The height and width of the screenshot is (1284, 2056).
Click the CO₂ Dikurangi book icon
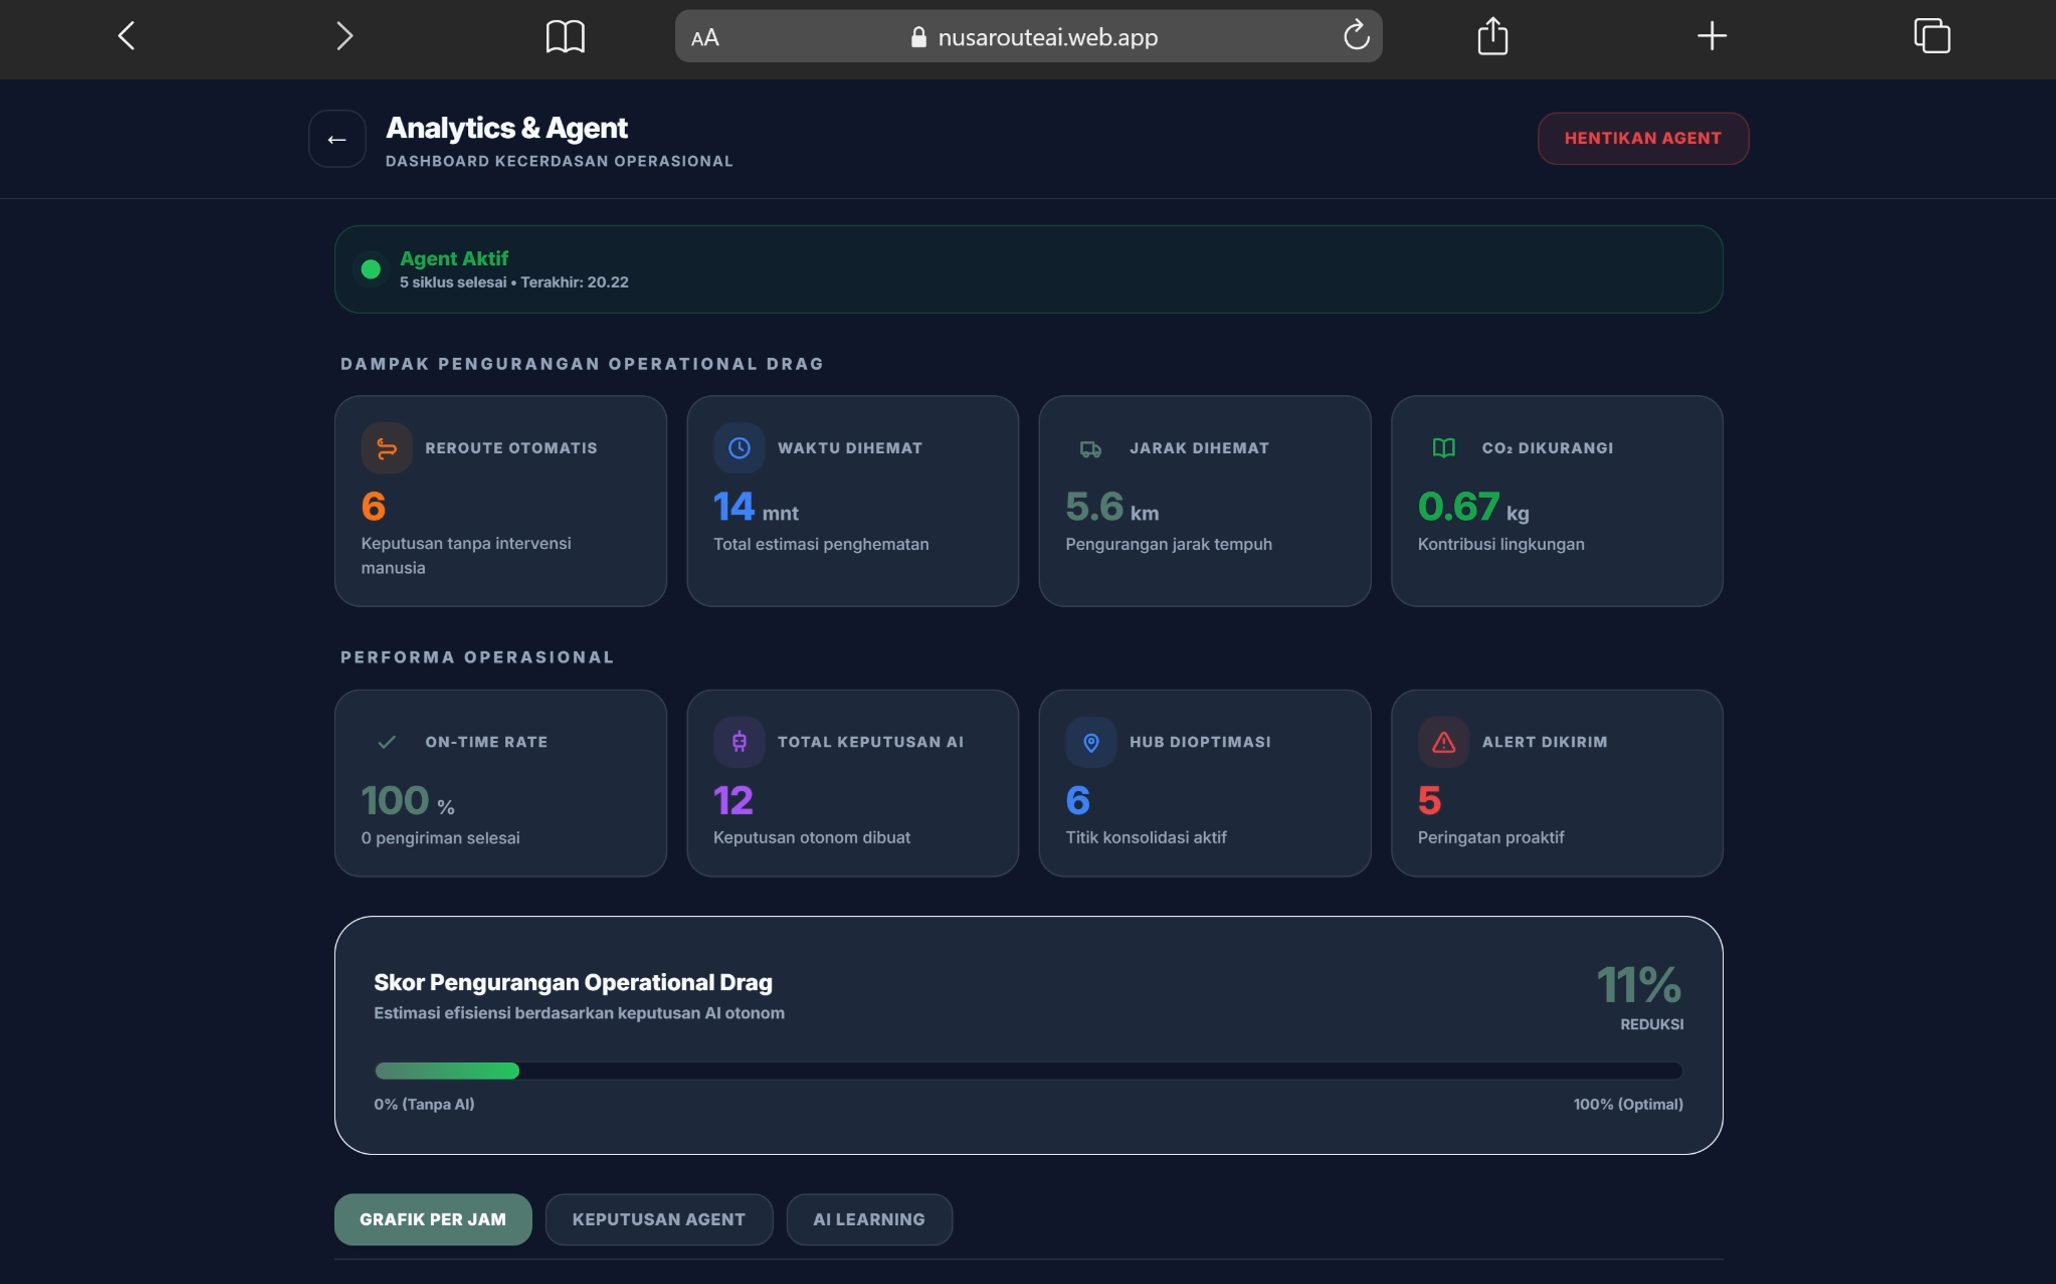[x=1443, y=448]
